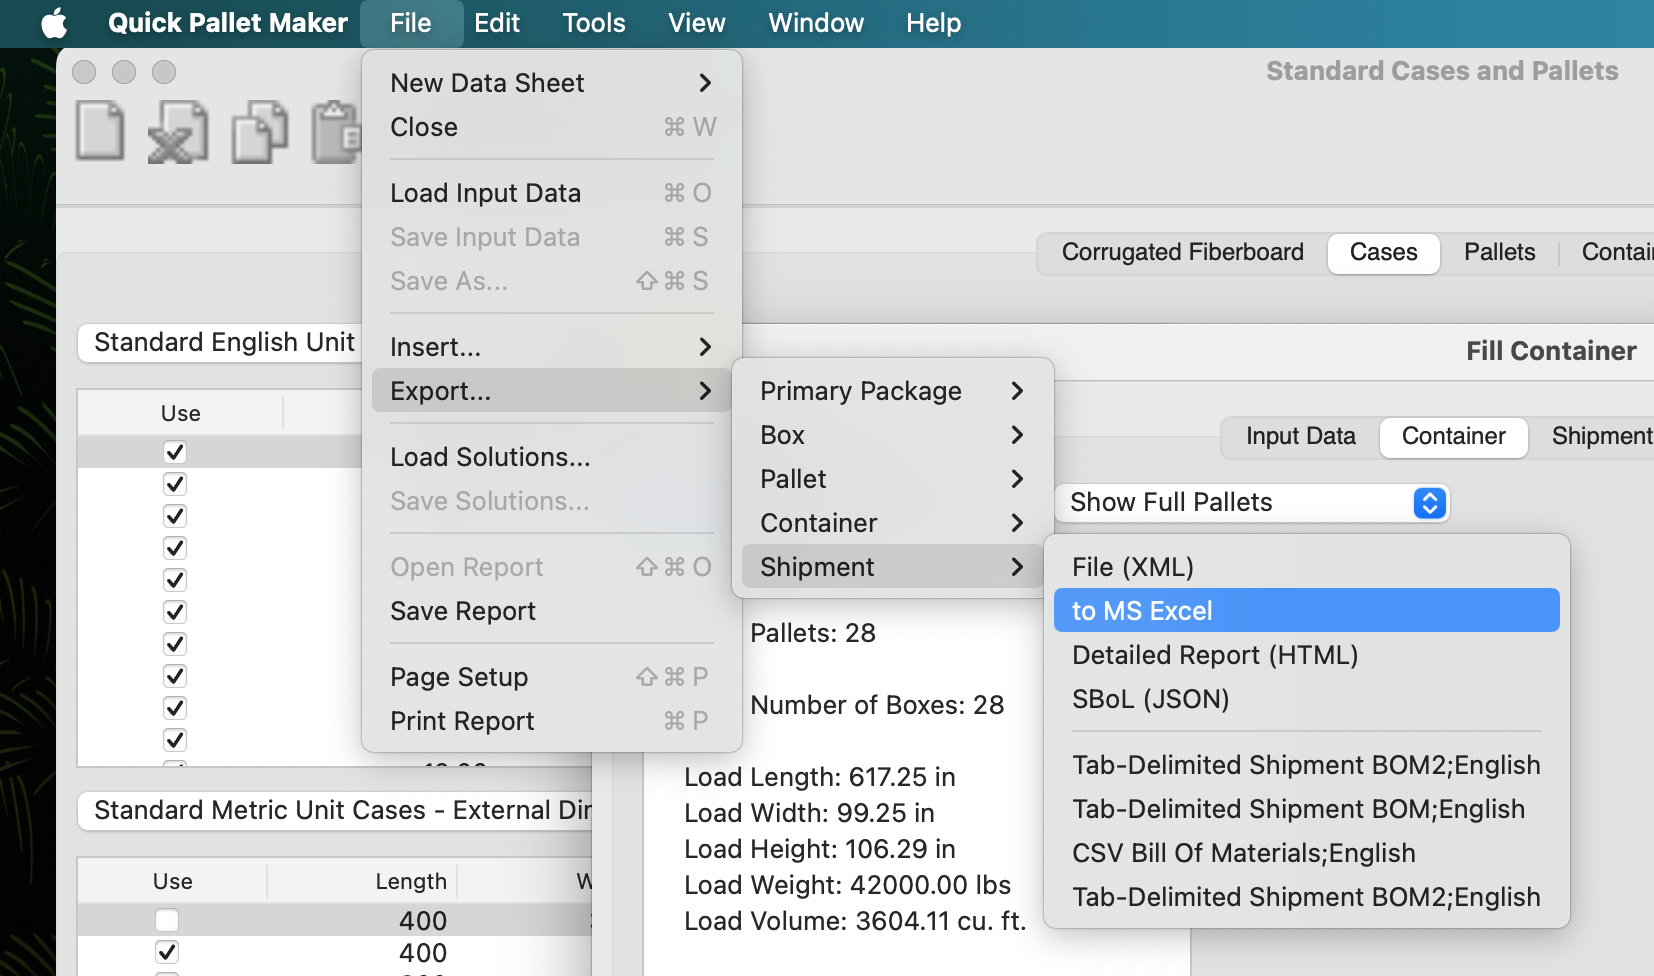Choose Print Report menu item
Viewport: 1654px width, 976px height.
coord(552,721)
